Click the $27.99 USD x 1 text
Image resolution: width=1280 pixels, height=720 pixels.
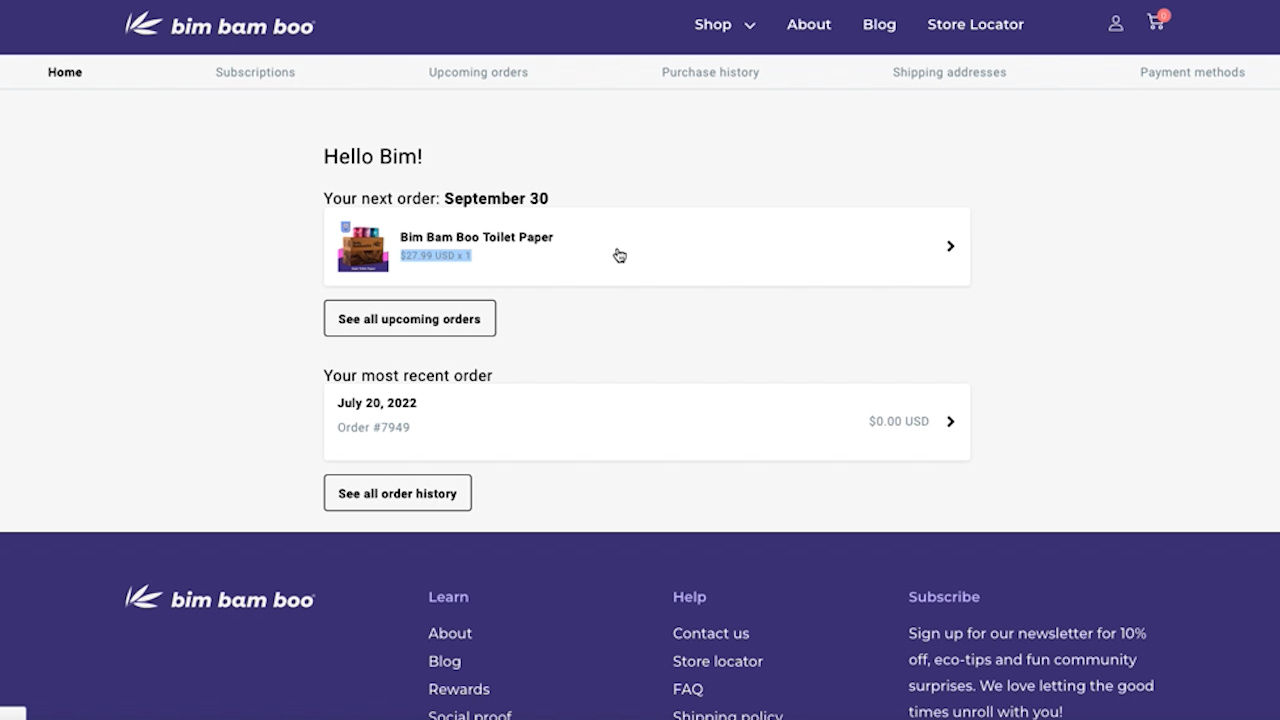click(435, 255)
